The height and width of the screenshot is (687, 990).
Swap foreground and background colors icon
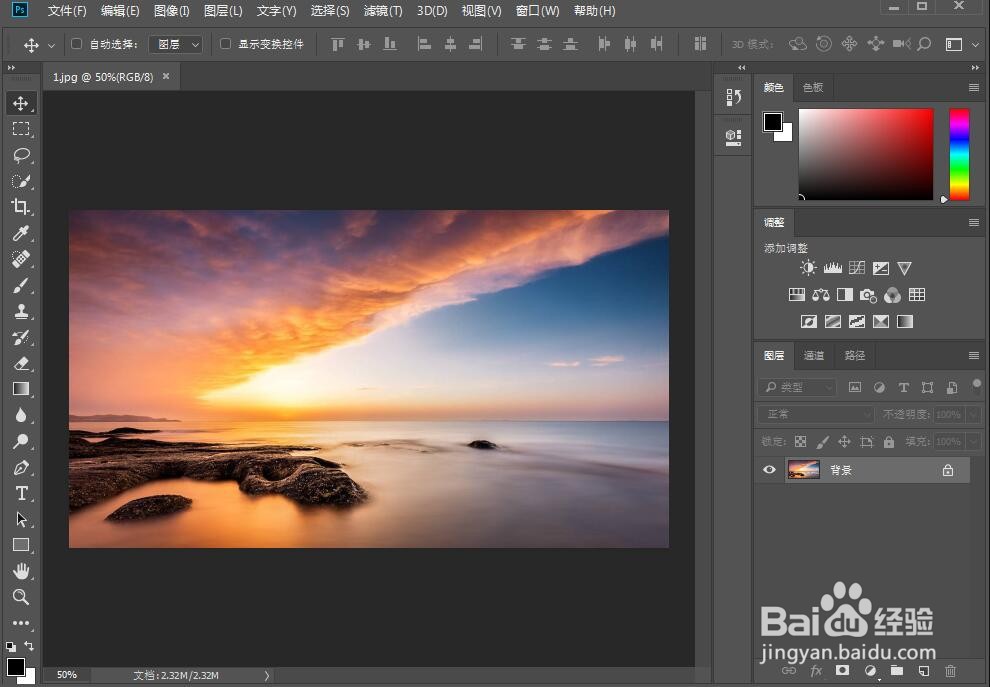coord(29,646)
